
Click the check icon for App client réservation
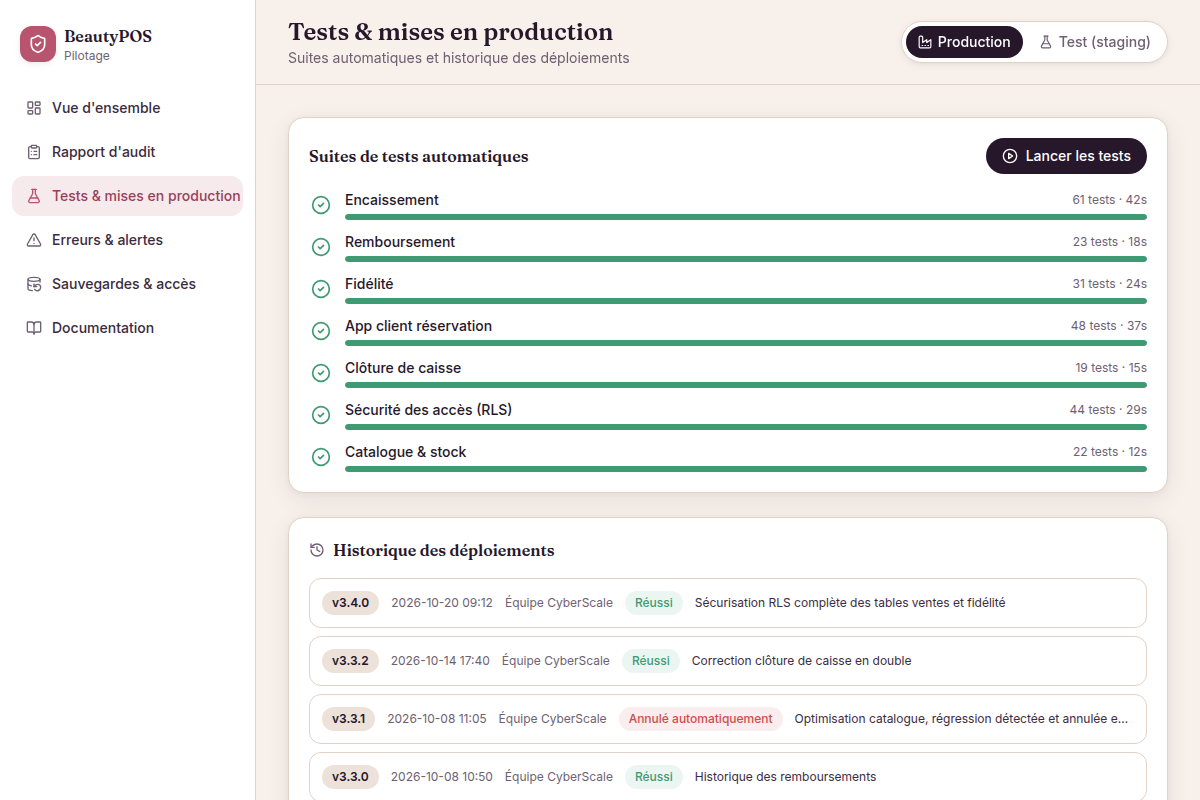[x=321, y=331]
